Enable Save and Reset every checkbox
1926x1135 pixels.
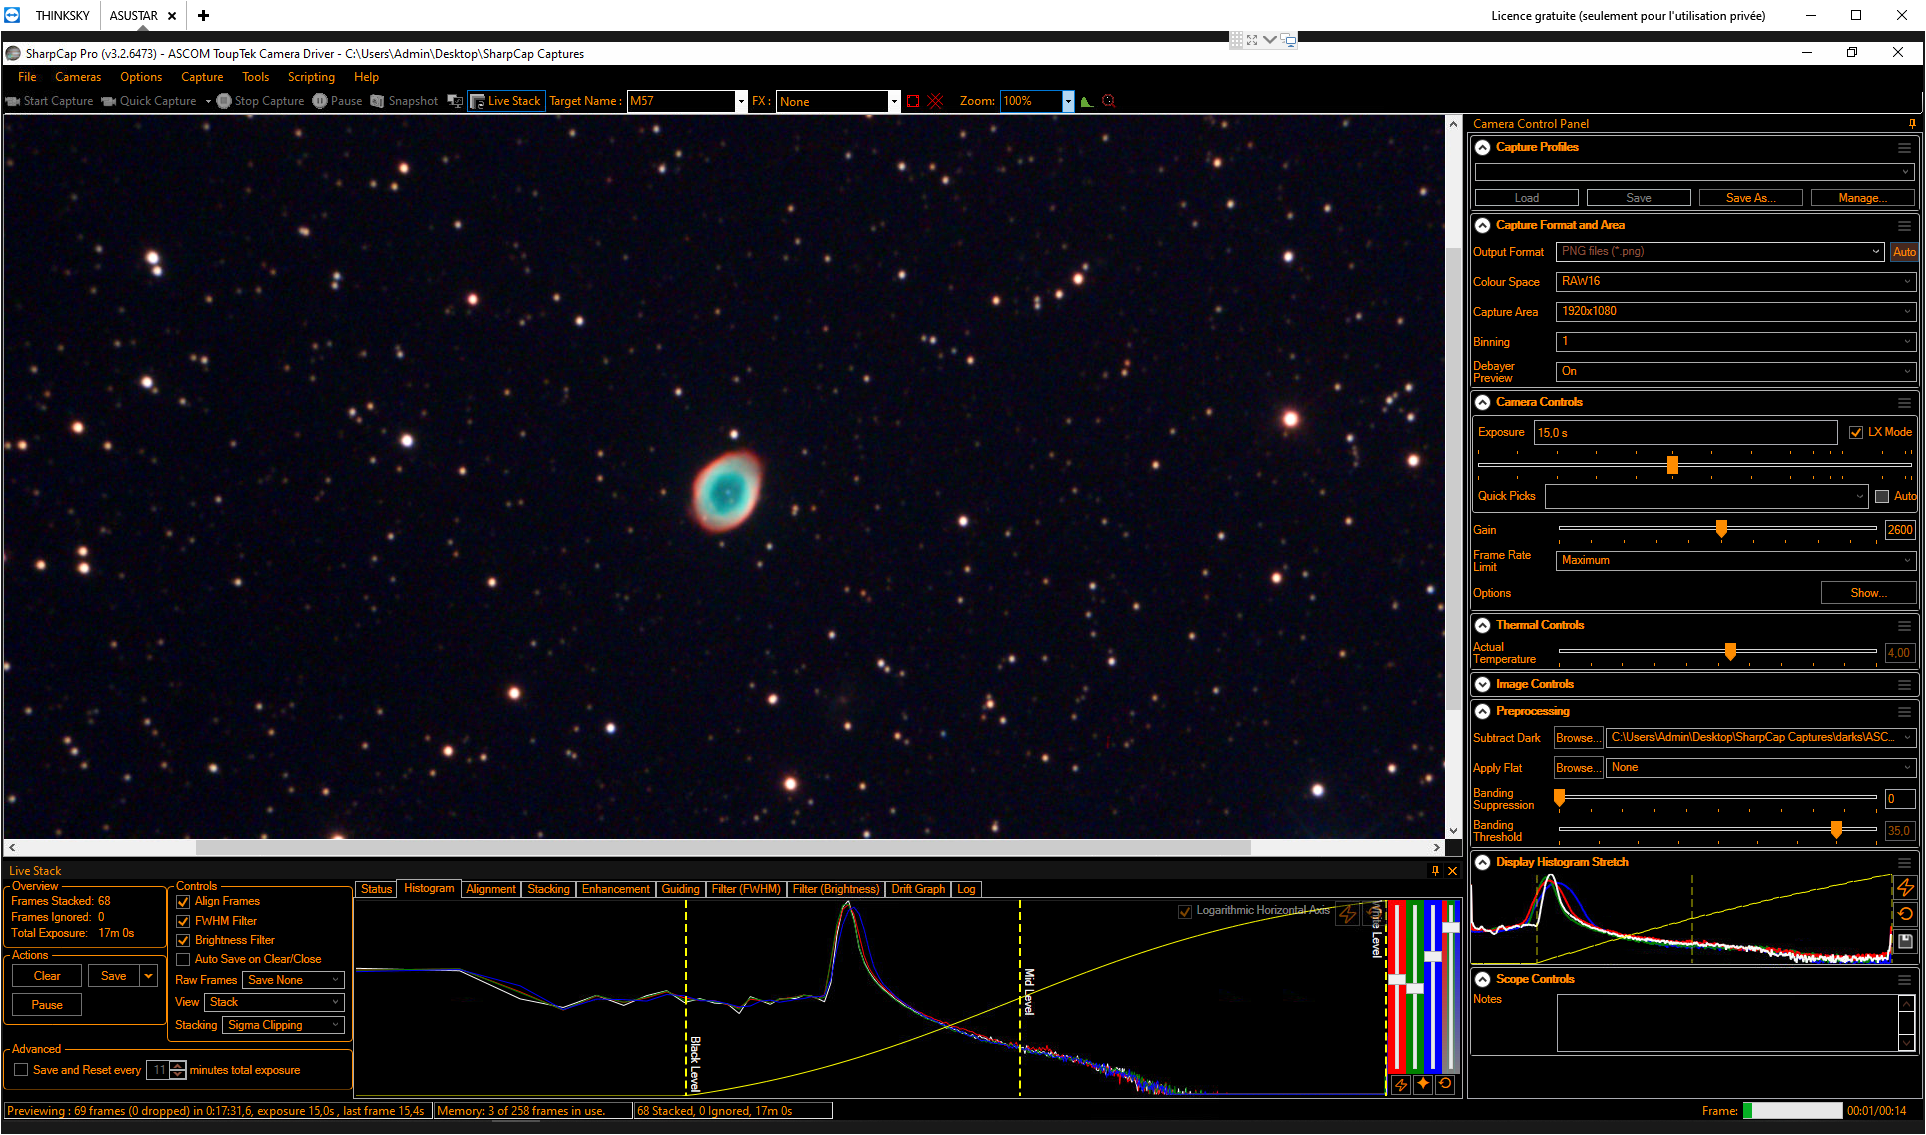(x=21, y=1070)
